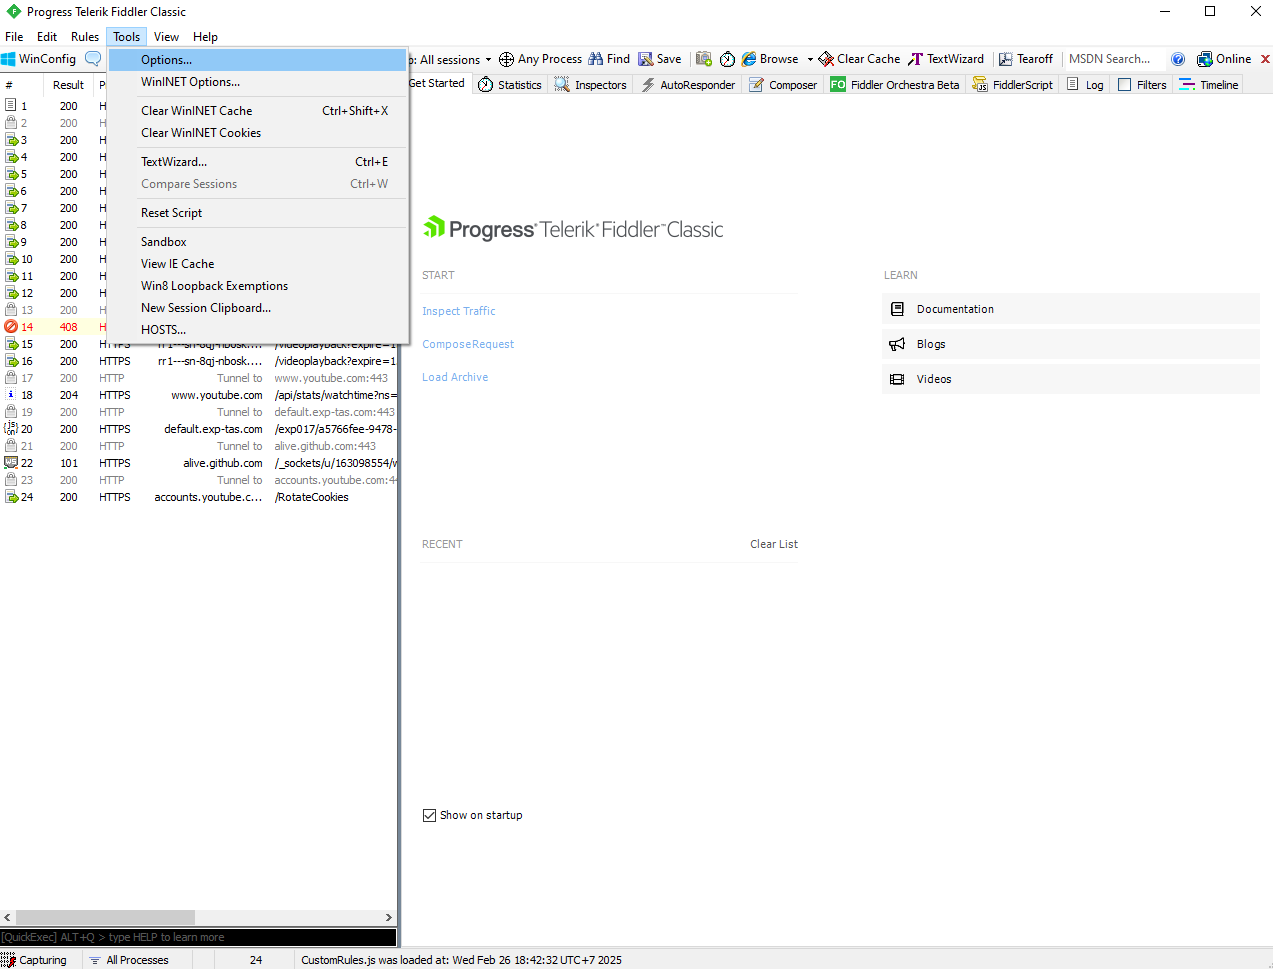The height and width of the screenshot is (969, 1273).
Task: Choose Options... from the Tools menu
Action: pos(257,60)
